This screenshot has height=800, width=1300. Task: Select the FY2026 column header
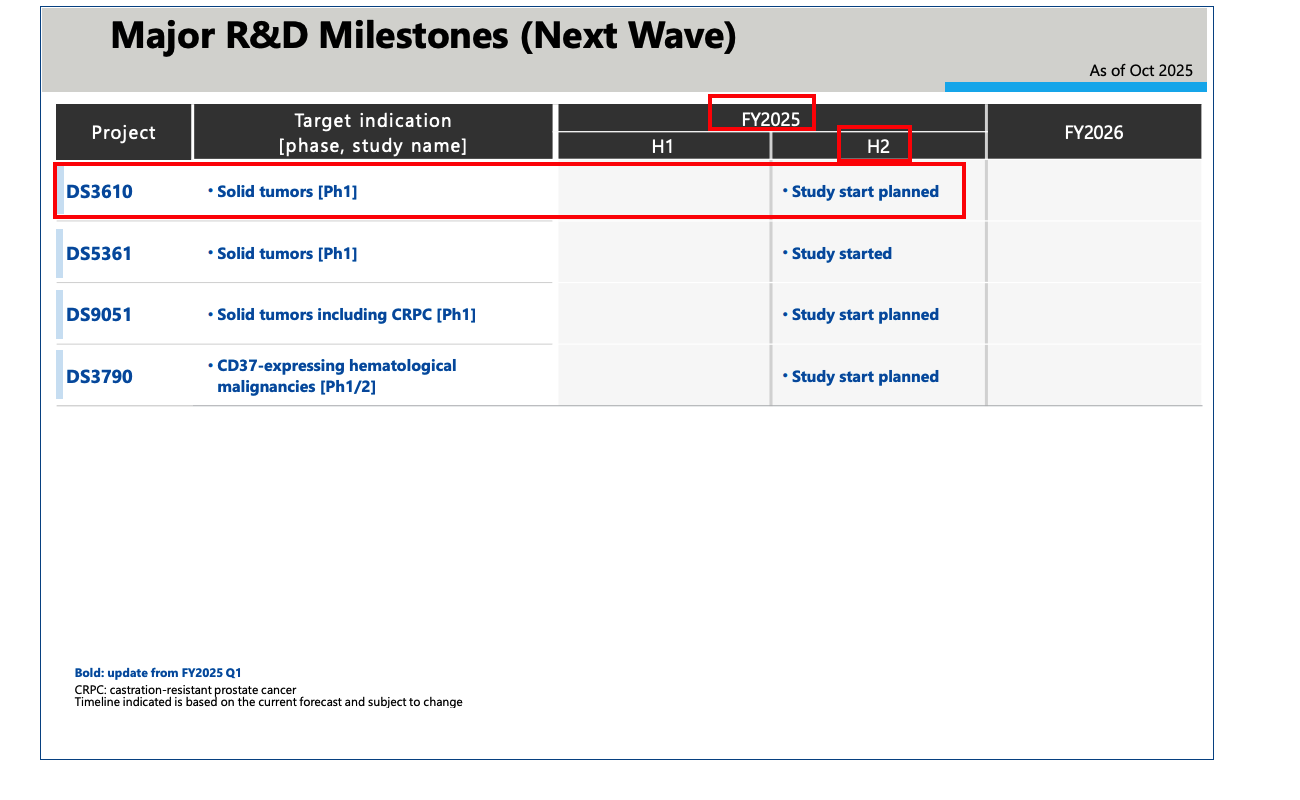point(1093,132)
